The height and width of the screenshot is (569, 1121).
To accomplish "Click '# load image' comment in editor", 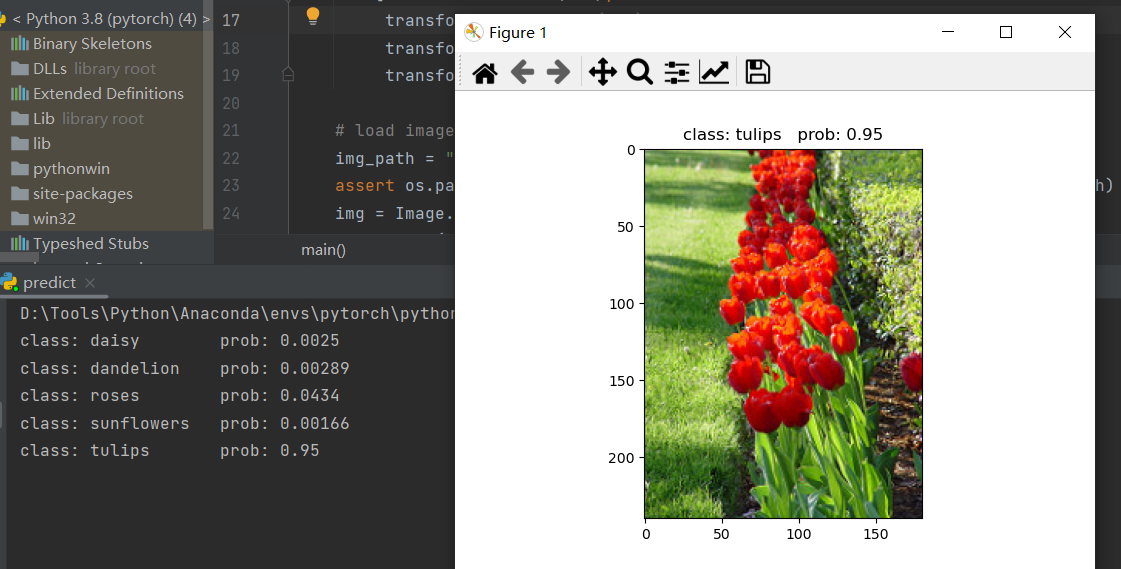I will (x=394, y=130).
